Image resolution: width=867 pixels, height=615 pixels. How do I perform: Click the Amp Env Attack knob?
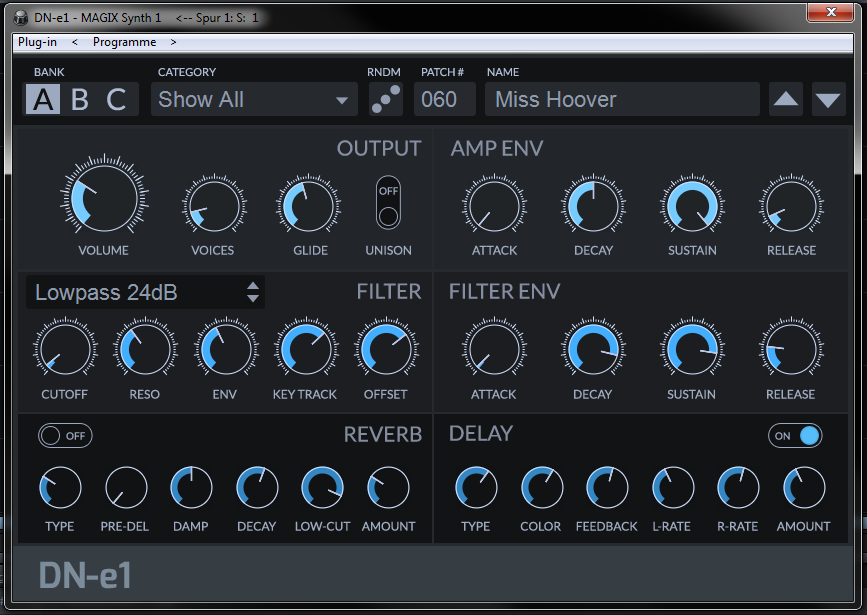(494, 207)
